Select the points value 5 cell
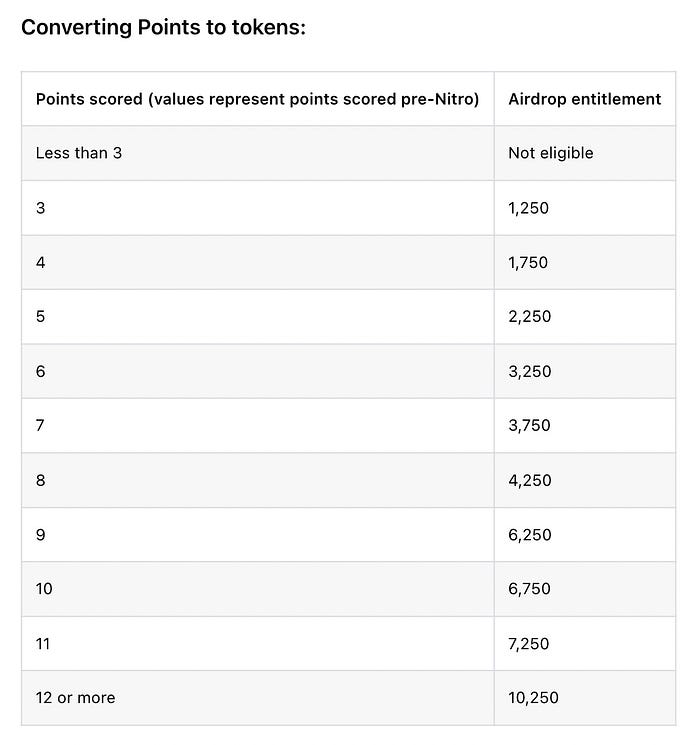 [x=258, y=316]
